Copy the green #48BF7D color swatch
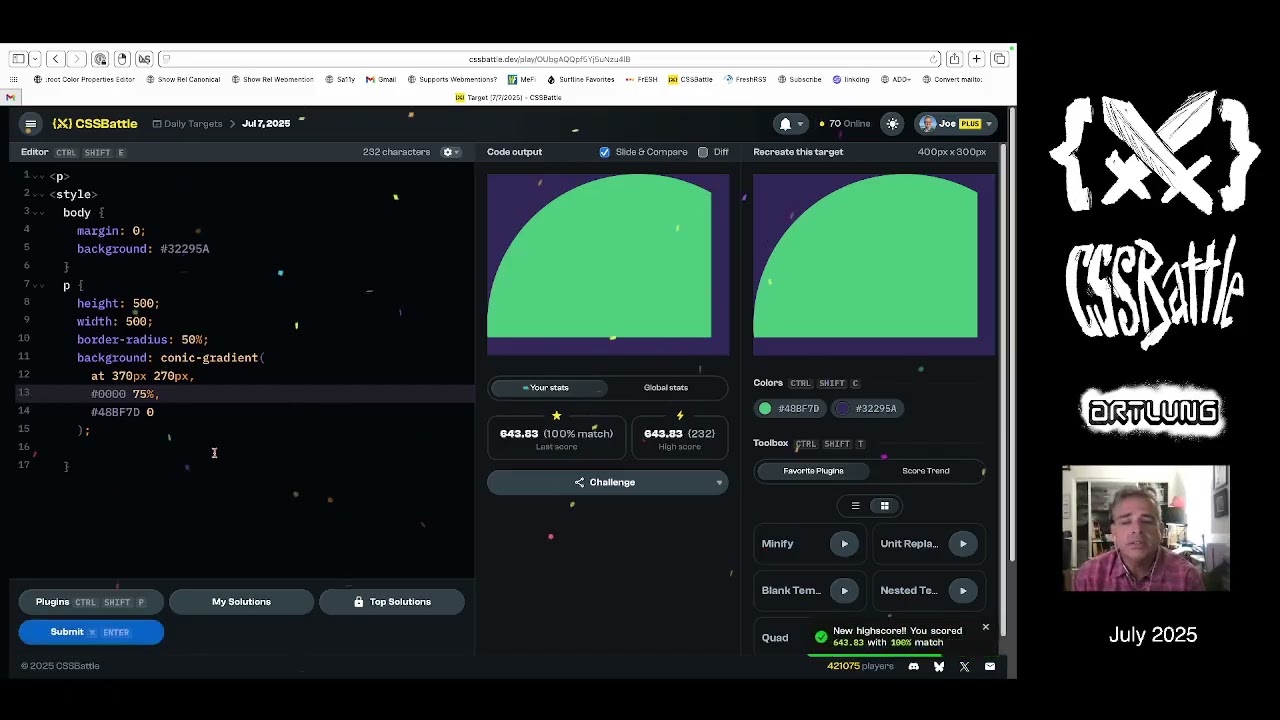The image size is (1280, 720). pyautogui.click(x=789, y=408)
